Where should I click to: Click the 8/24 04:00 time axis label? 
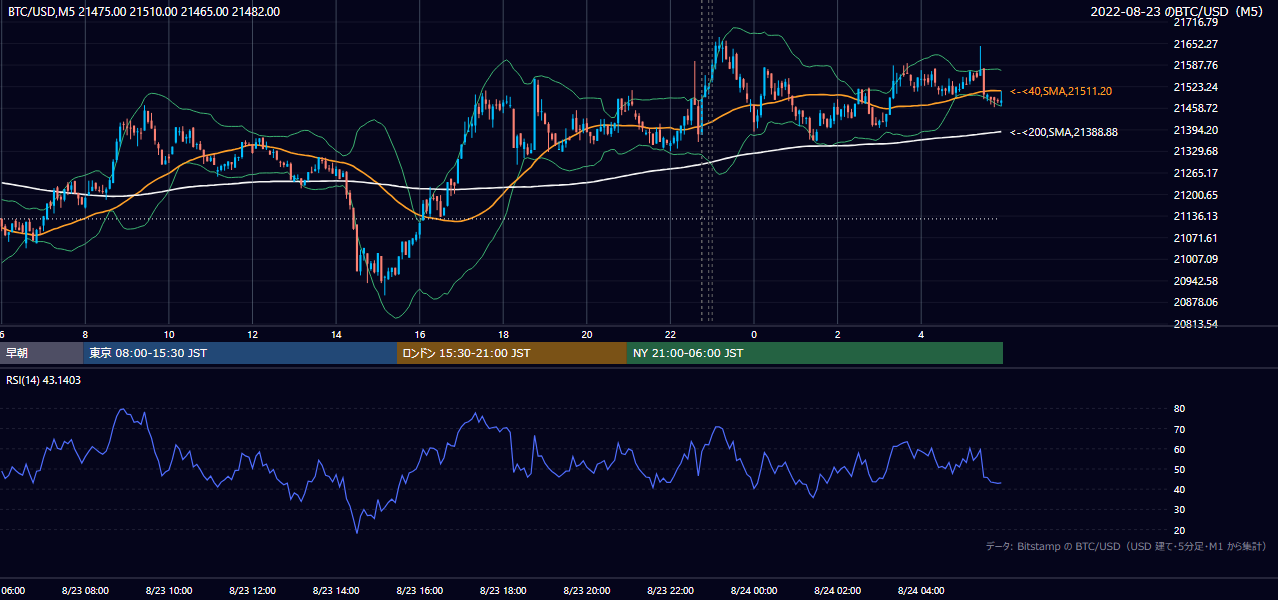pyautogui.click(x=921, y=591)
